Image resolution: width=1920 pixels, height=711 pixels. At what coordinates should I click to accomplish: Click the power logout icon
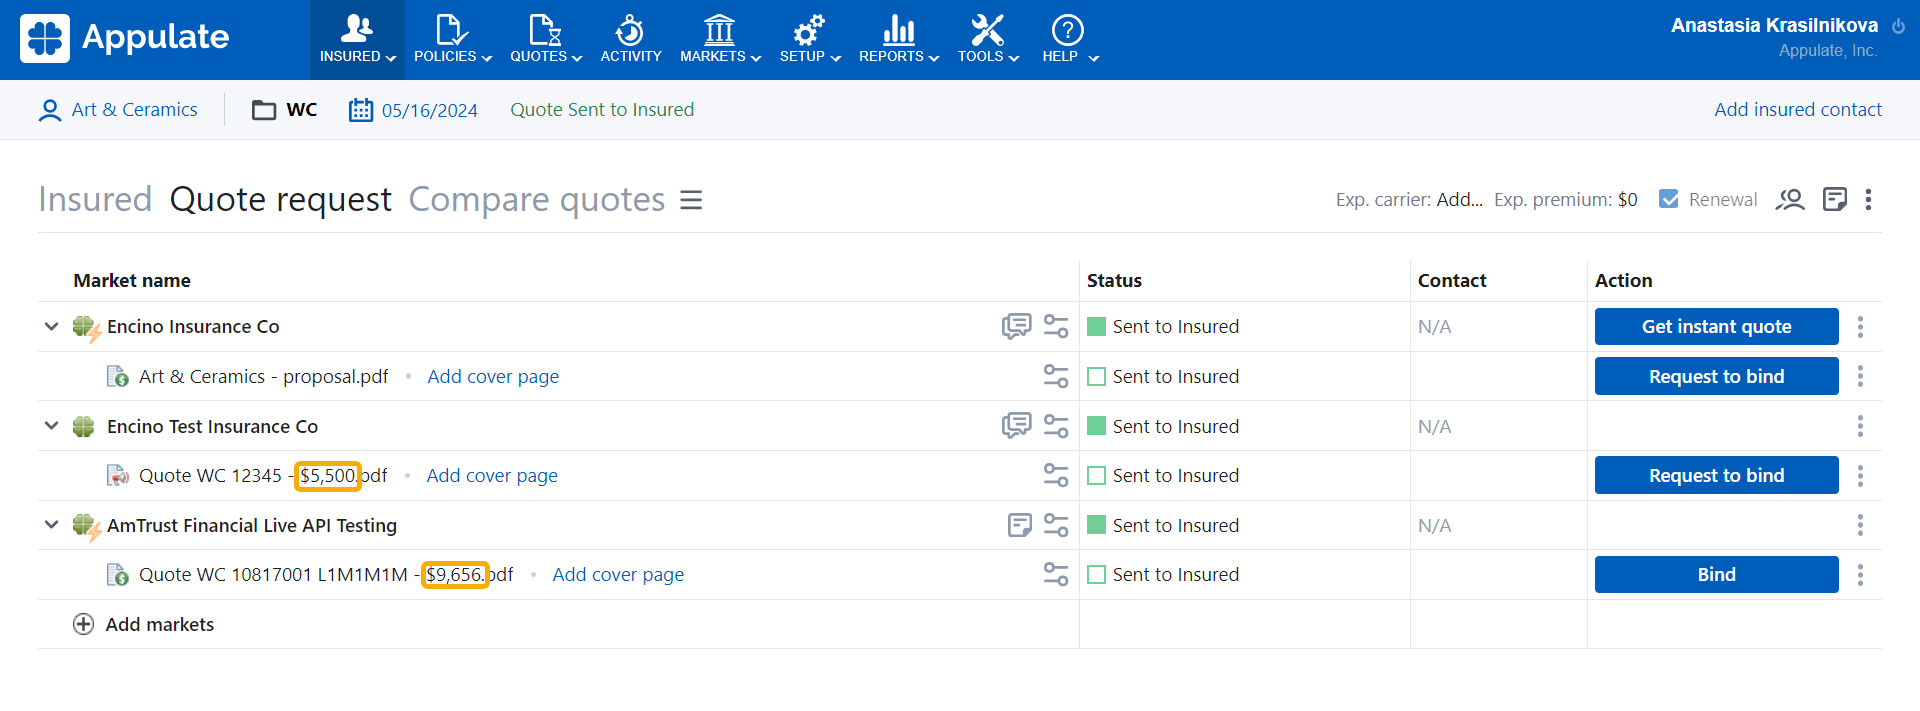pyautogui.click(x=1898, y=26)
